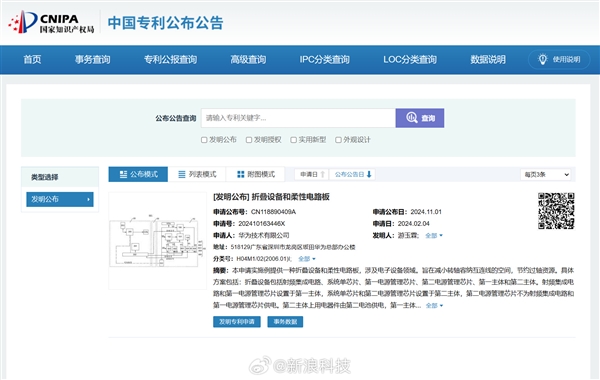This screenshot has width=600, height=380.
Task: Tick the 发明授权 checkbox
Action: 249,140
